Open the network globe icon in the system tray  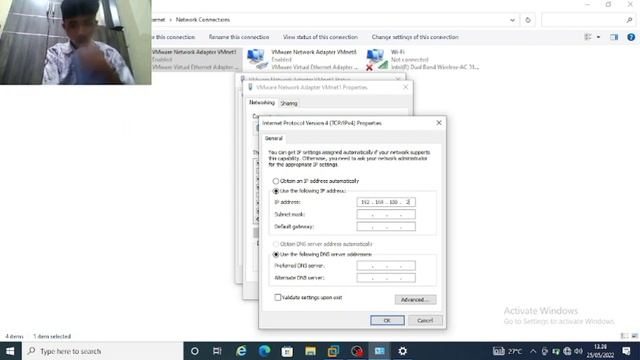point(567,351)
